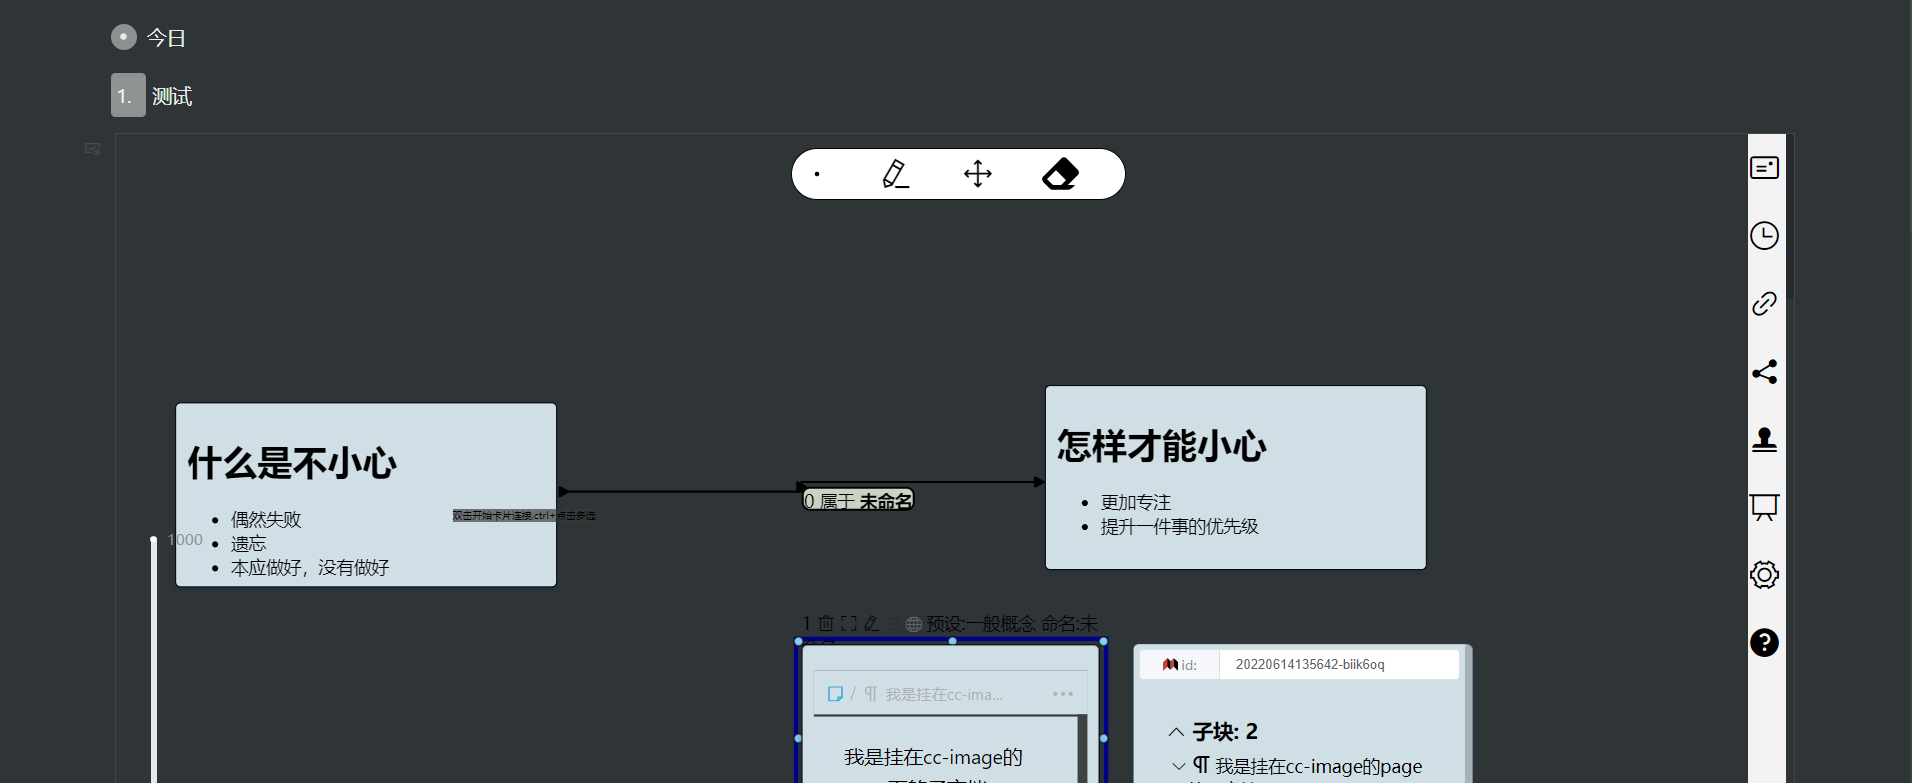Screen dimensions: 1912x783
Task: Click top-middle resize handle of selected card
Action: click(952, 641)
